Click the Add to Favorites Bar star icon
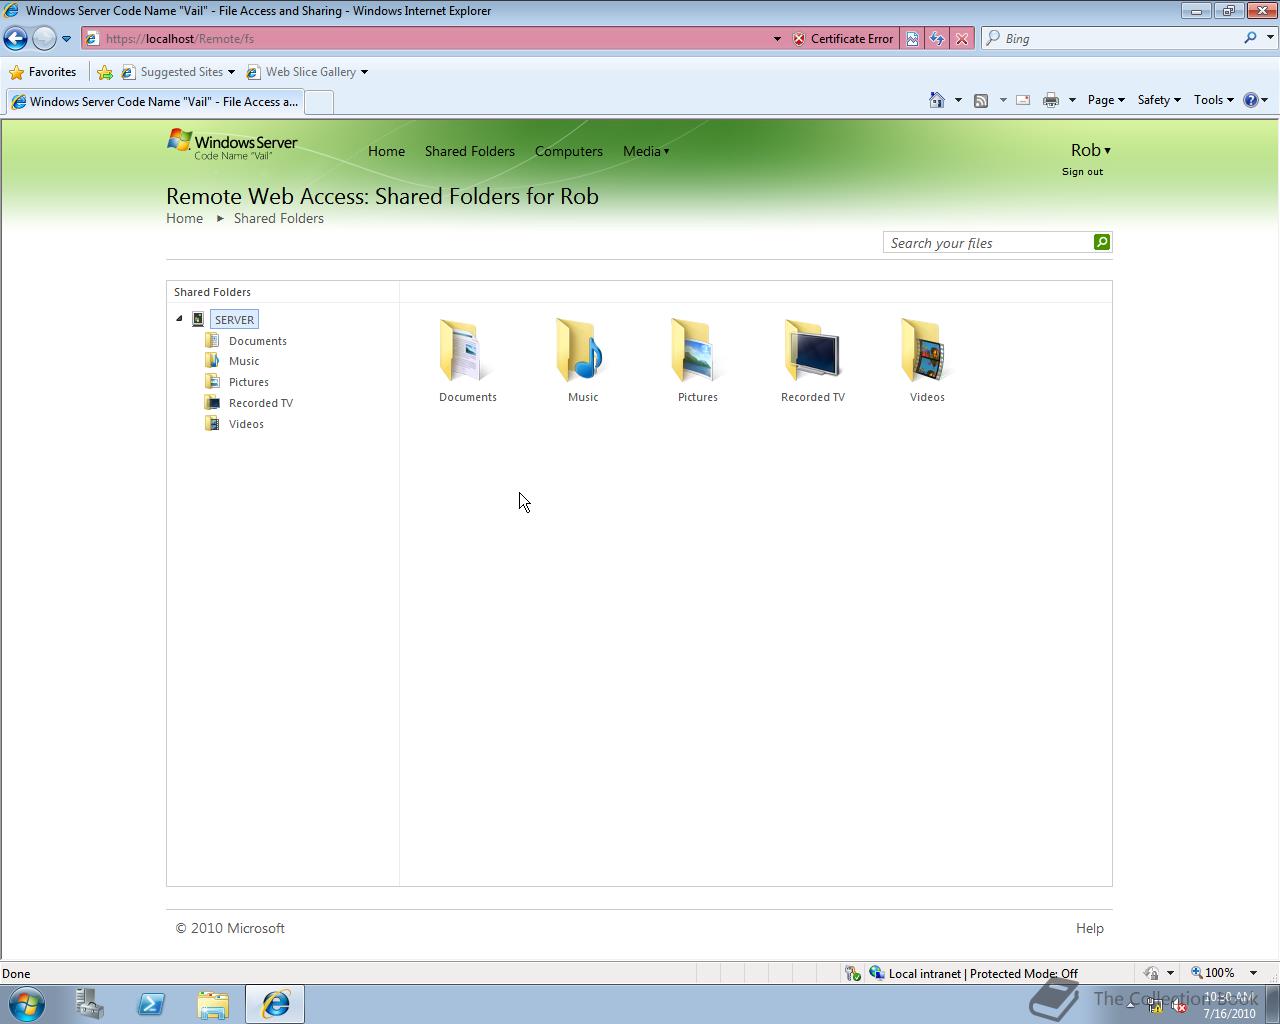 [105, 72]
